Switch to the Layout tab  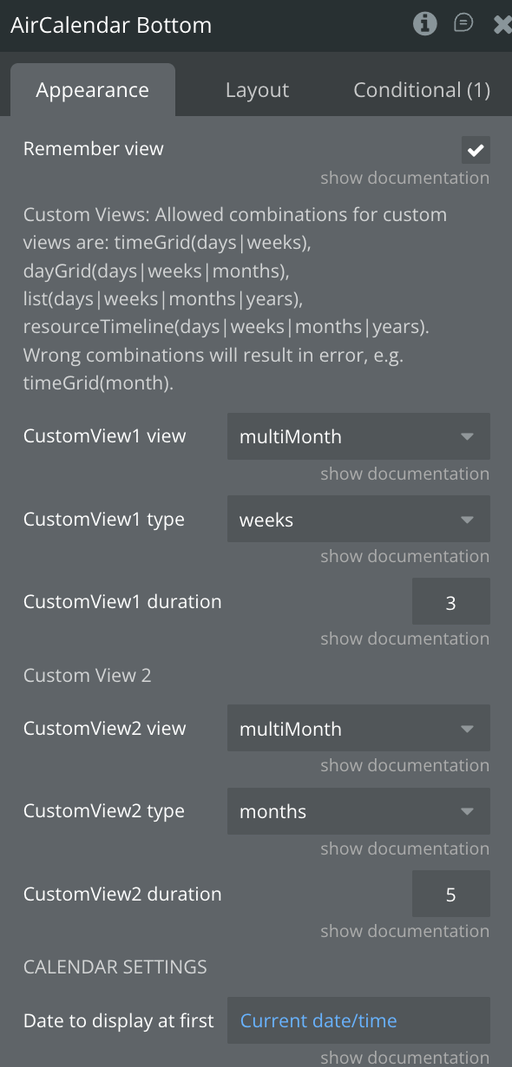[x=257, y=90]
